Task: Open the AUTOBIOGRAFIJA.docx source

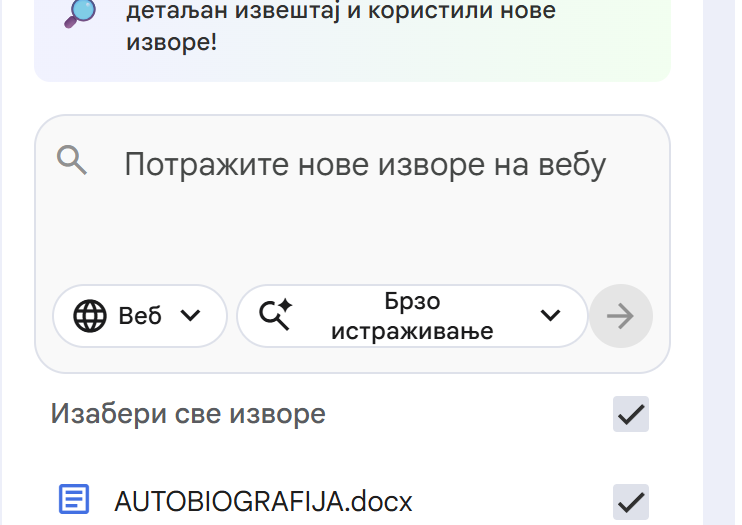Action: pyautogui.click(x=263, y=500)
